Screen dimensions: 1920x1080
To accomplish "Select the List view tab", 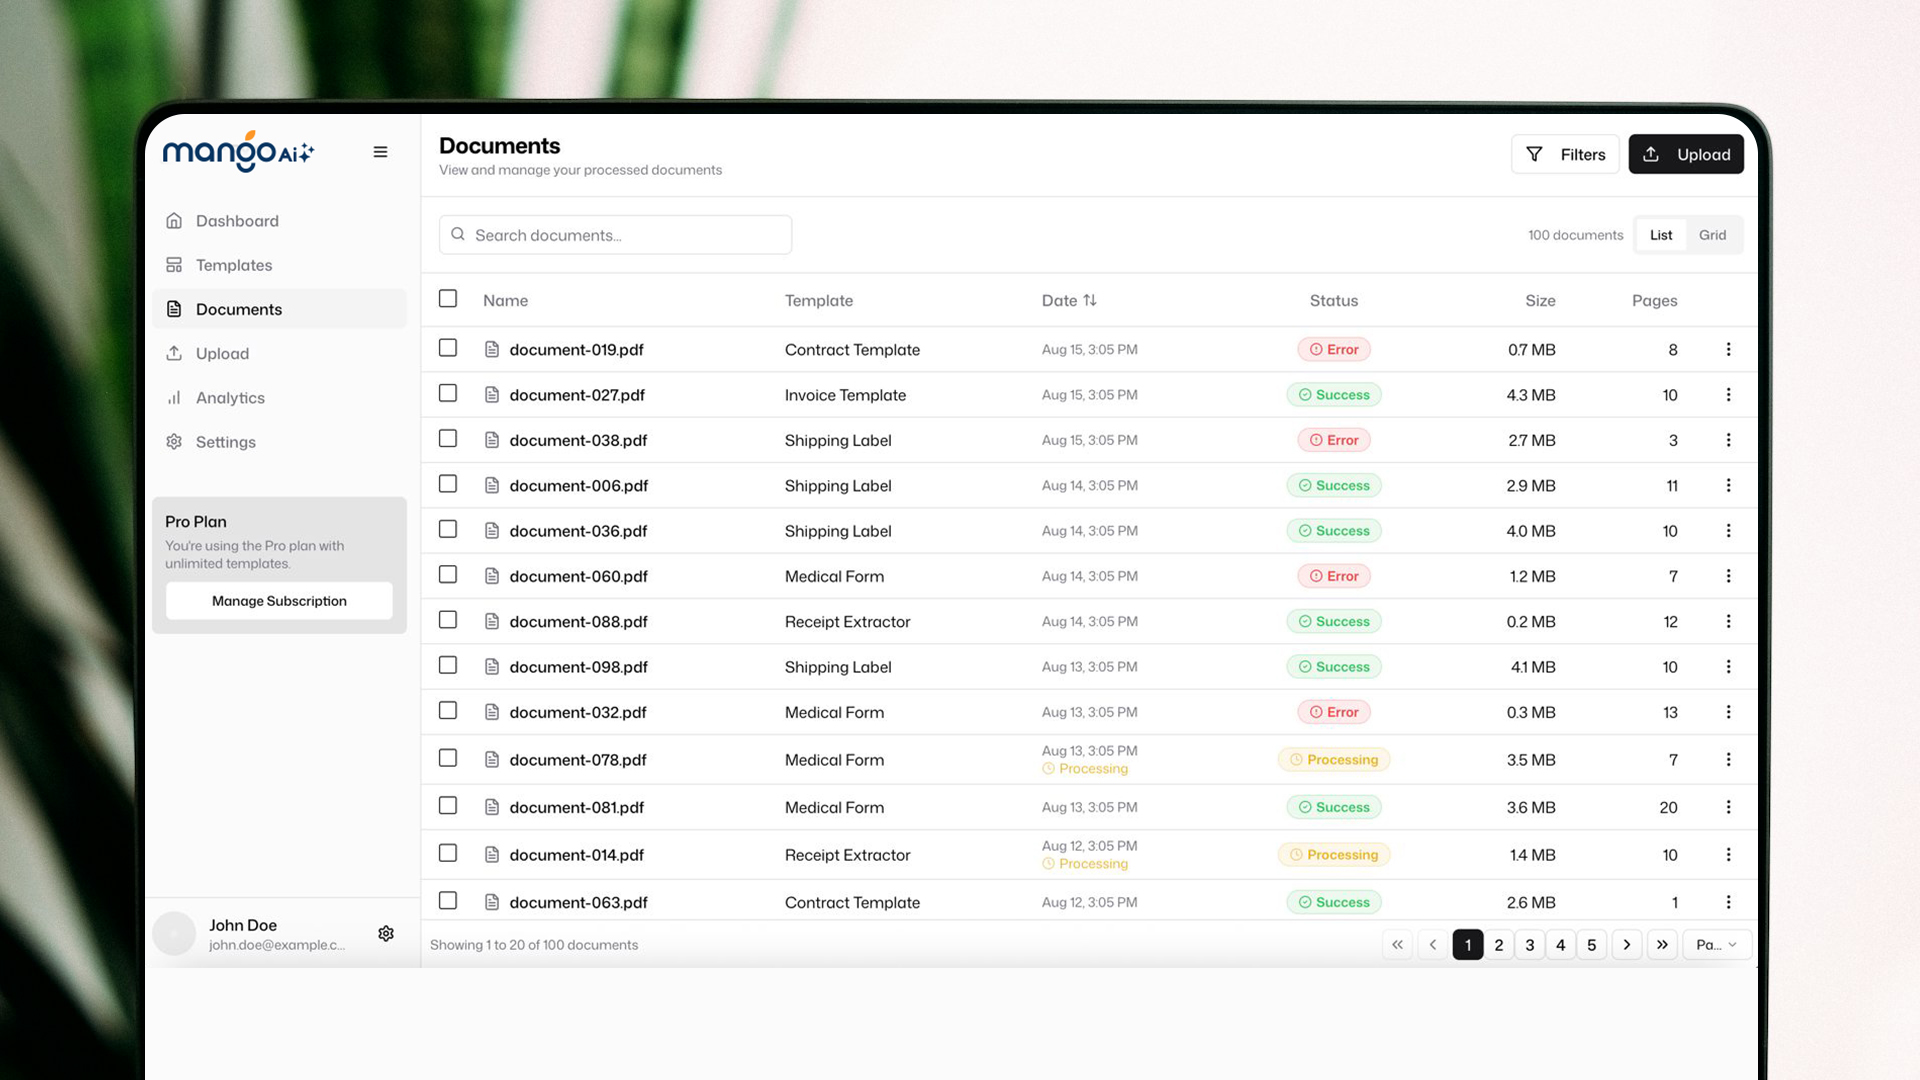I will (1660, 234).
